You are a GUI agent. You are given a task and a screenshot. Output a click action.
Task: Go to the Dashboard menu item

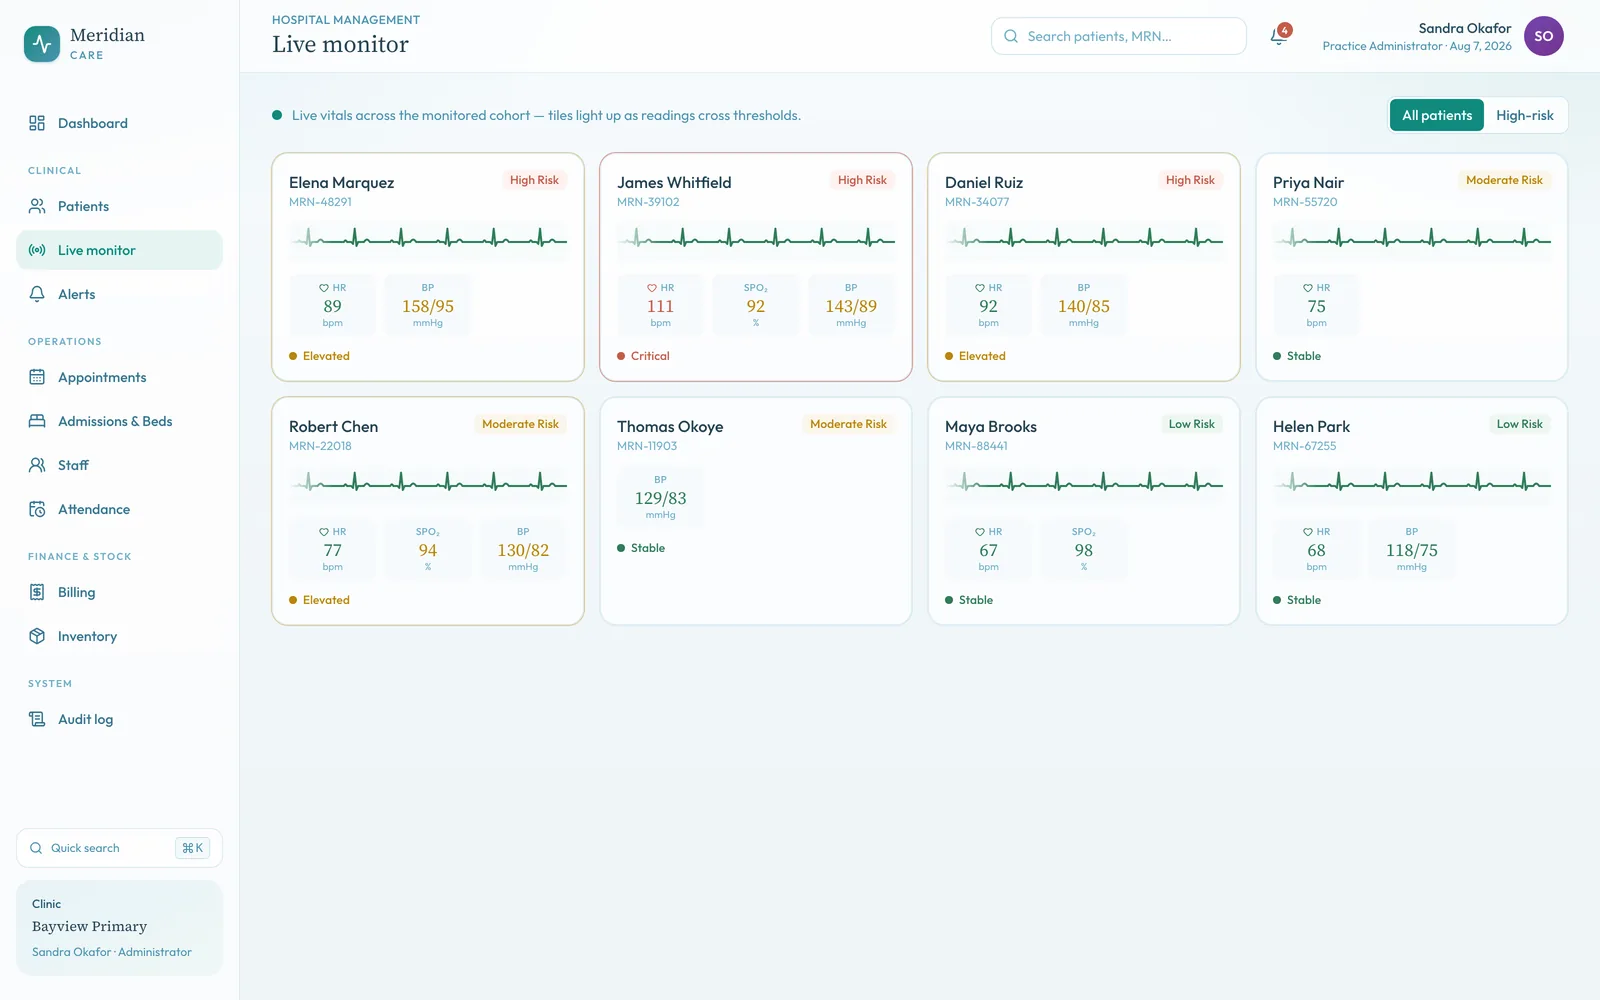tap(119, 123)
